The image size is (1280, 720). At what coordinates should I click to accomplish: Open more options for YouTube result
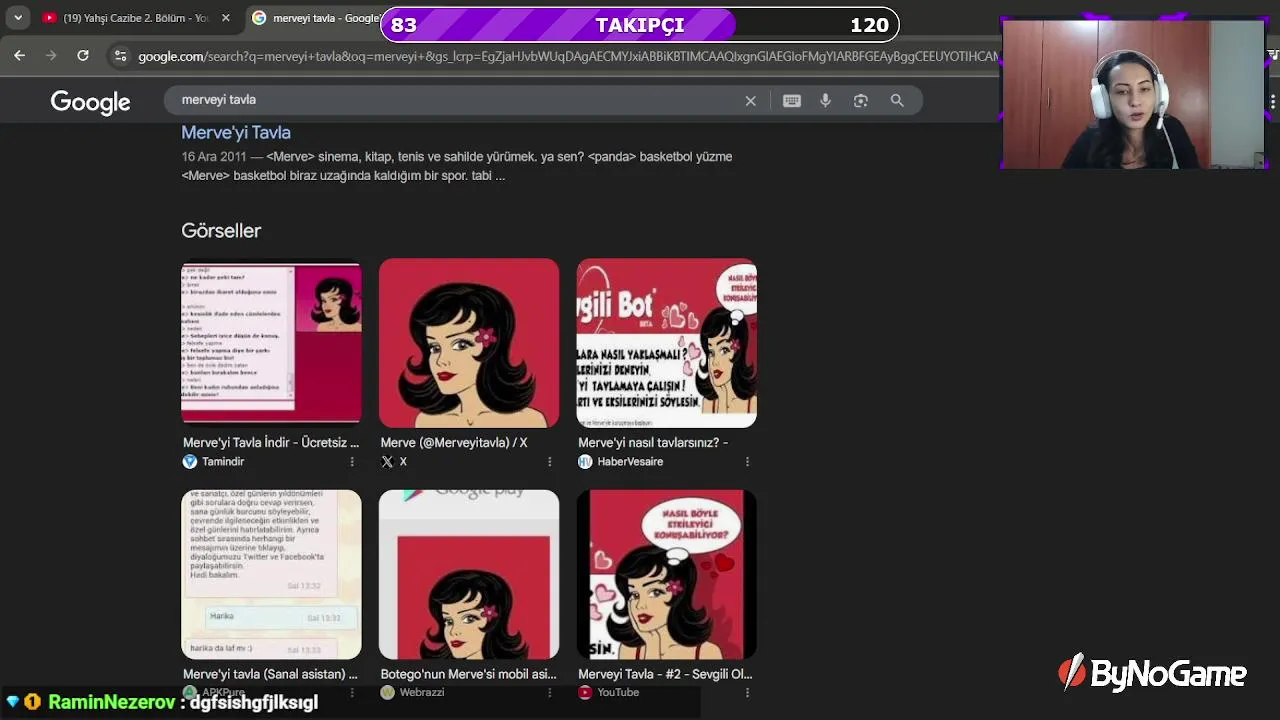(747, 692)
